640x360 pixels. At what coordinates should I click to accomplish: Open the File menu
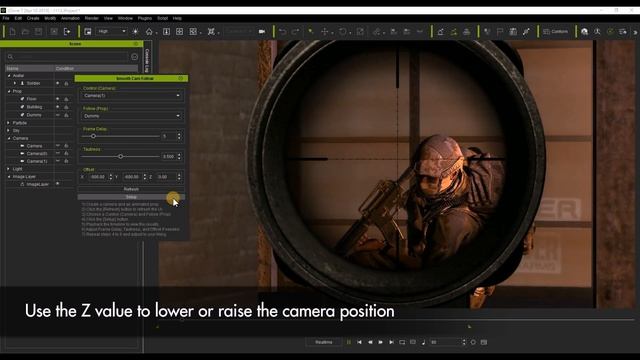pyautogui.click(x=6, y=18)
